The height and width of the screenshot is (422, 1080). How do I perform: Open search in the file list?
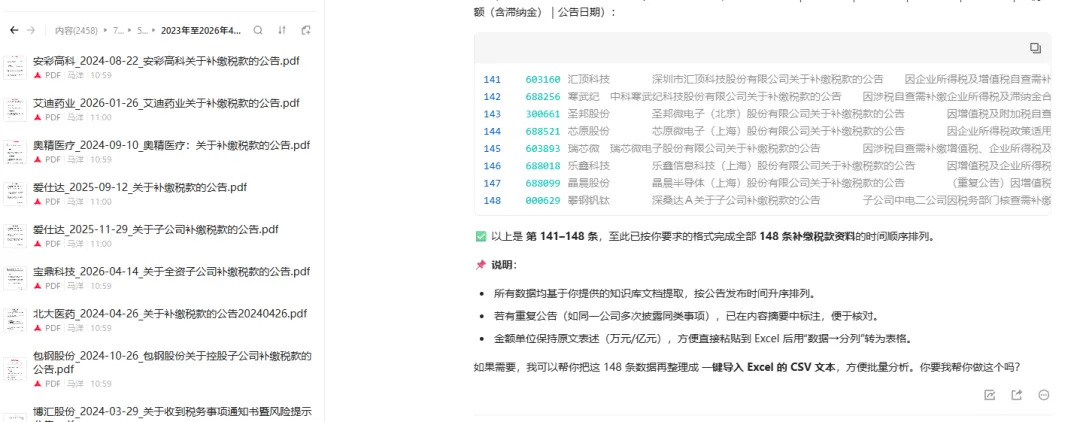[x=258, y=30]
